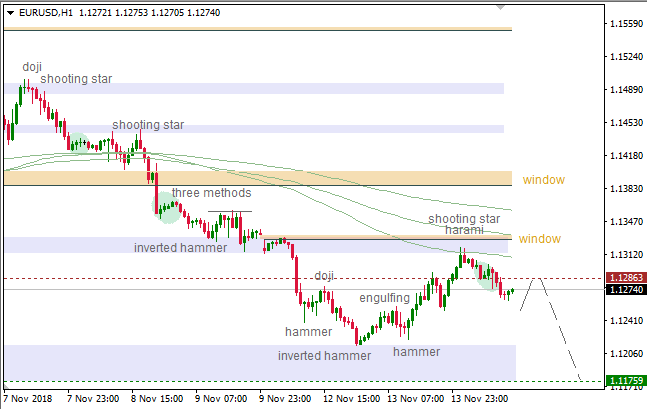Click the upper orange 'window' label
The image size is (647, 409).
click(x=543, y=180)
